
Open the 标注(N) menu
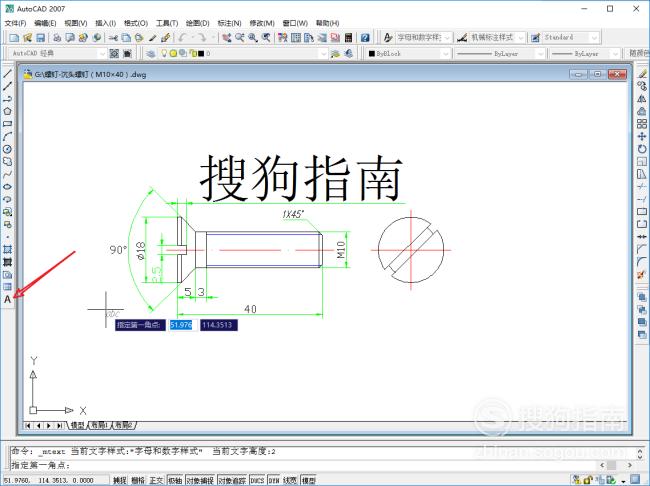(x=229, y=23)
